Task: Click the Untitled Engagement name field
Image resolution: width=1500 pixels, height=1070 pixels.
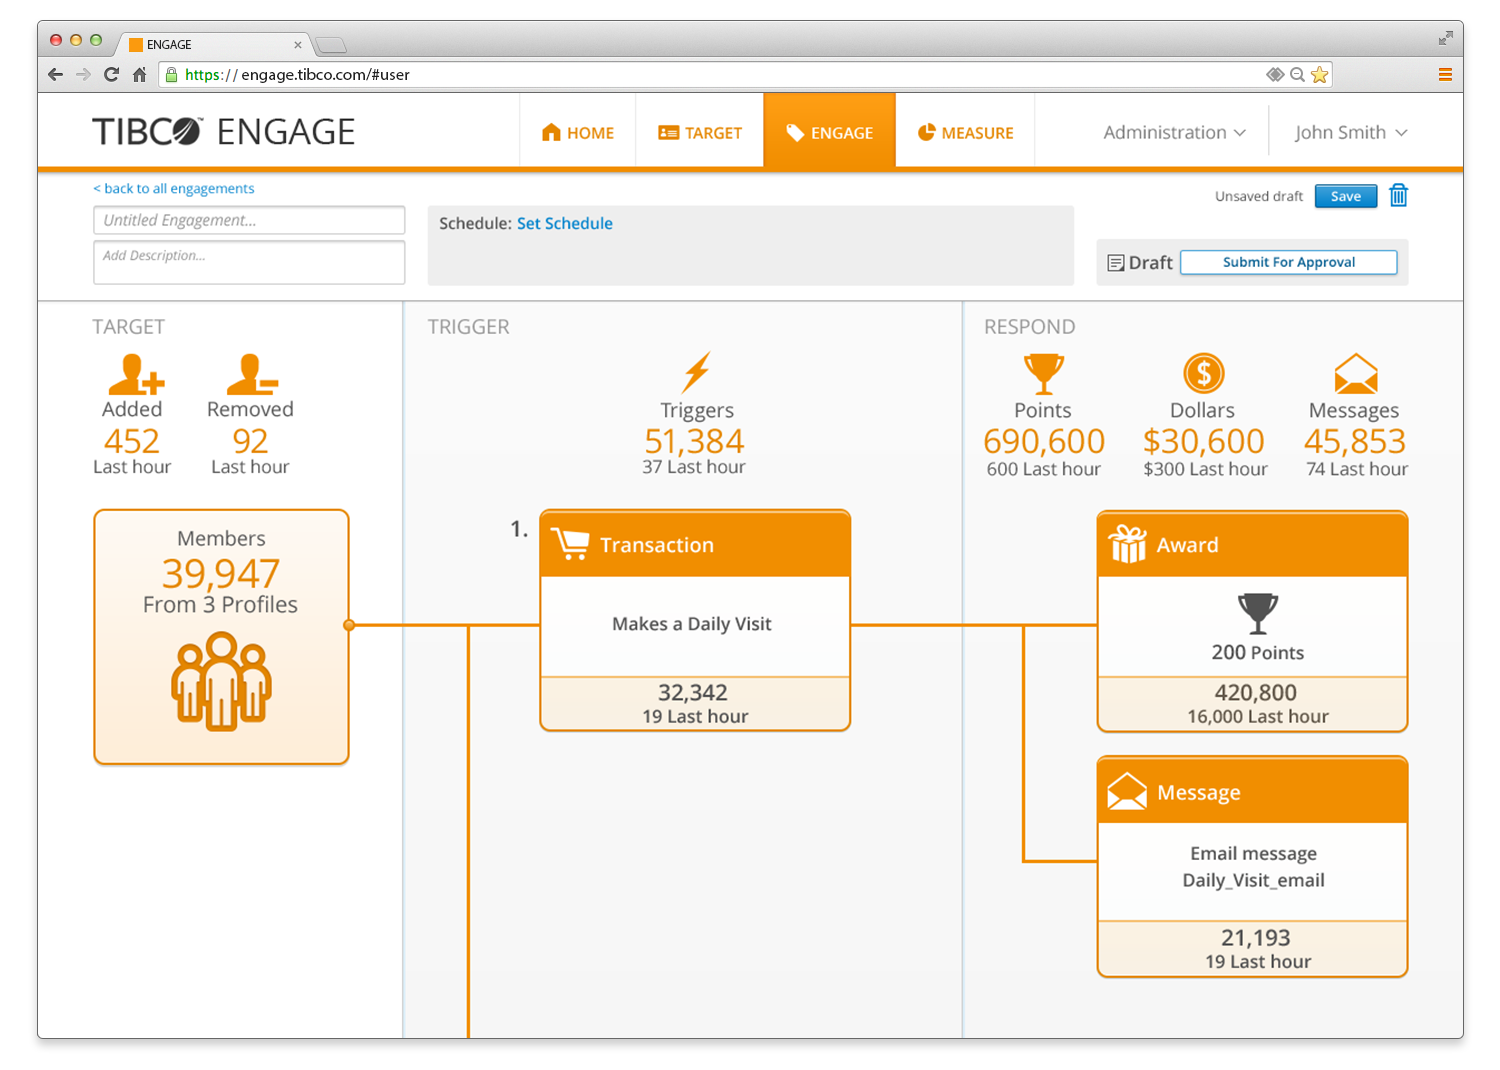Action: (x=249, y=220)
